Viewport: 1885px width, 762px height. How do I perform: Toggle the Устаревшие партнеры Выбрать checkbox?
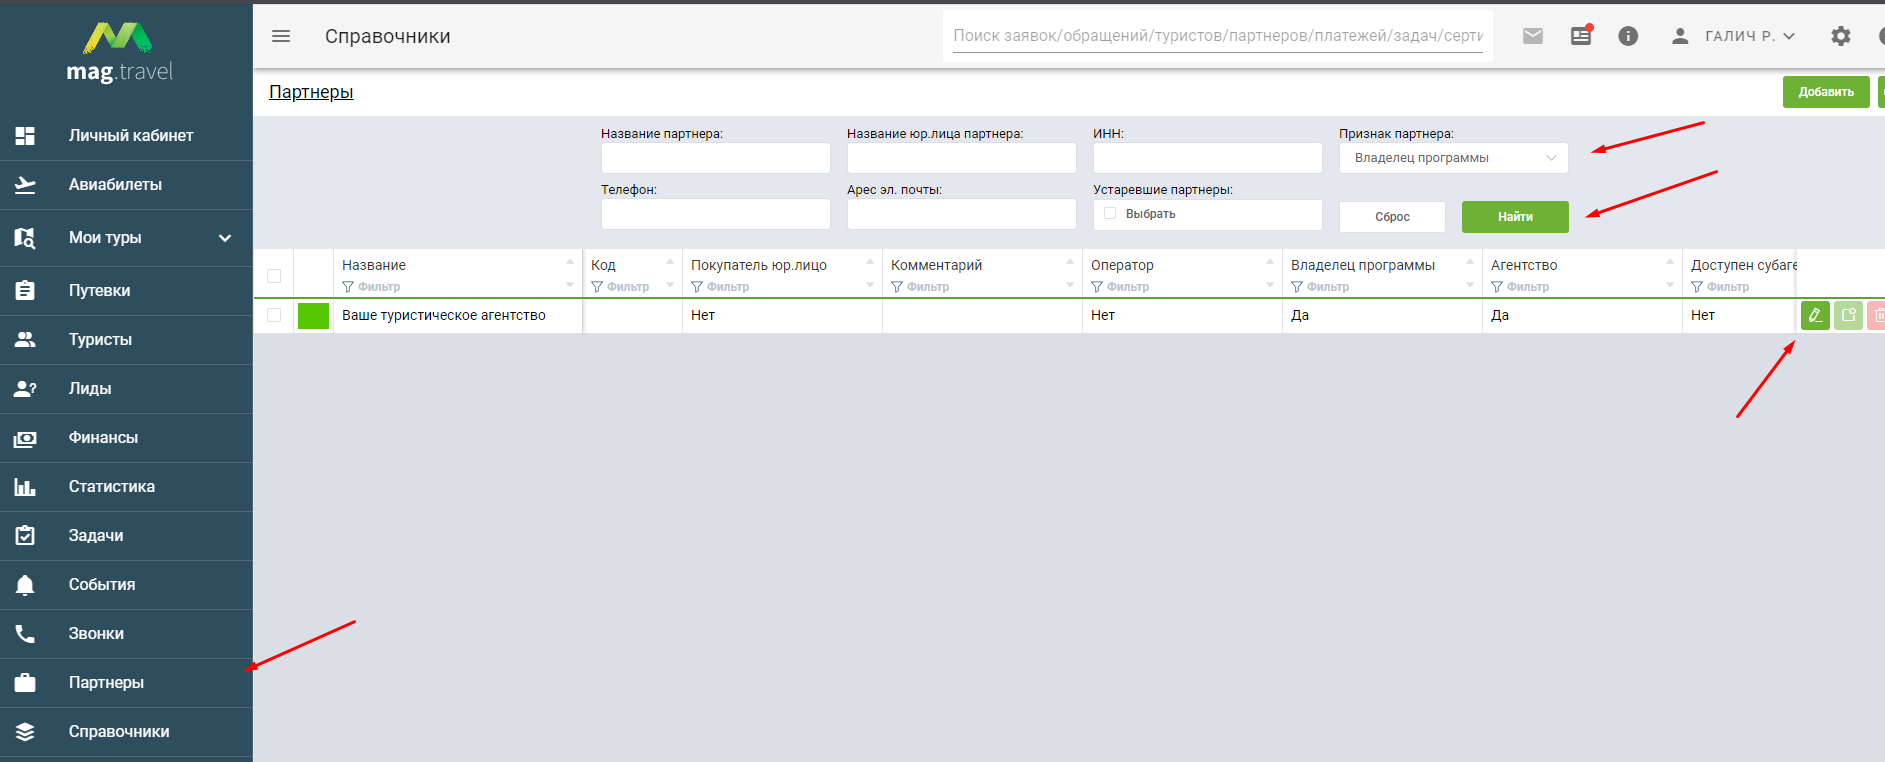point(1110,213)
